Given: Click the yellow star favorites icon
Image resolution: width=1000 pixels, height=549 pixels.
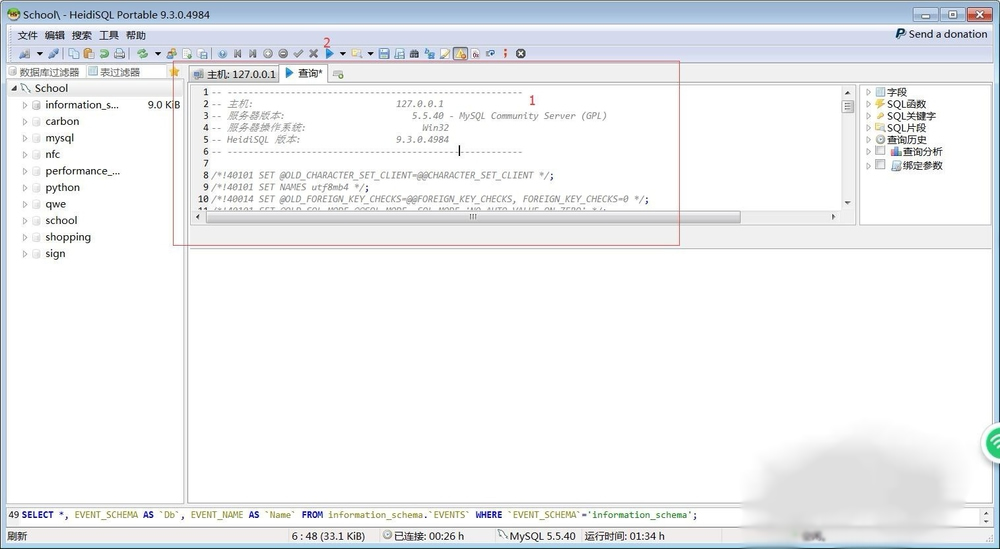Looking at the screenshot, I should pyautogui.click(x=174, y=72).
